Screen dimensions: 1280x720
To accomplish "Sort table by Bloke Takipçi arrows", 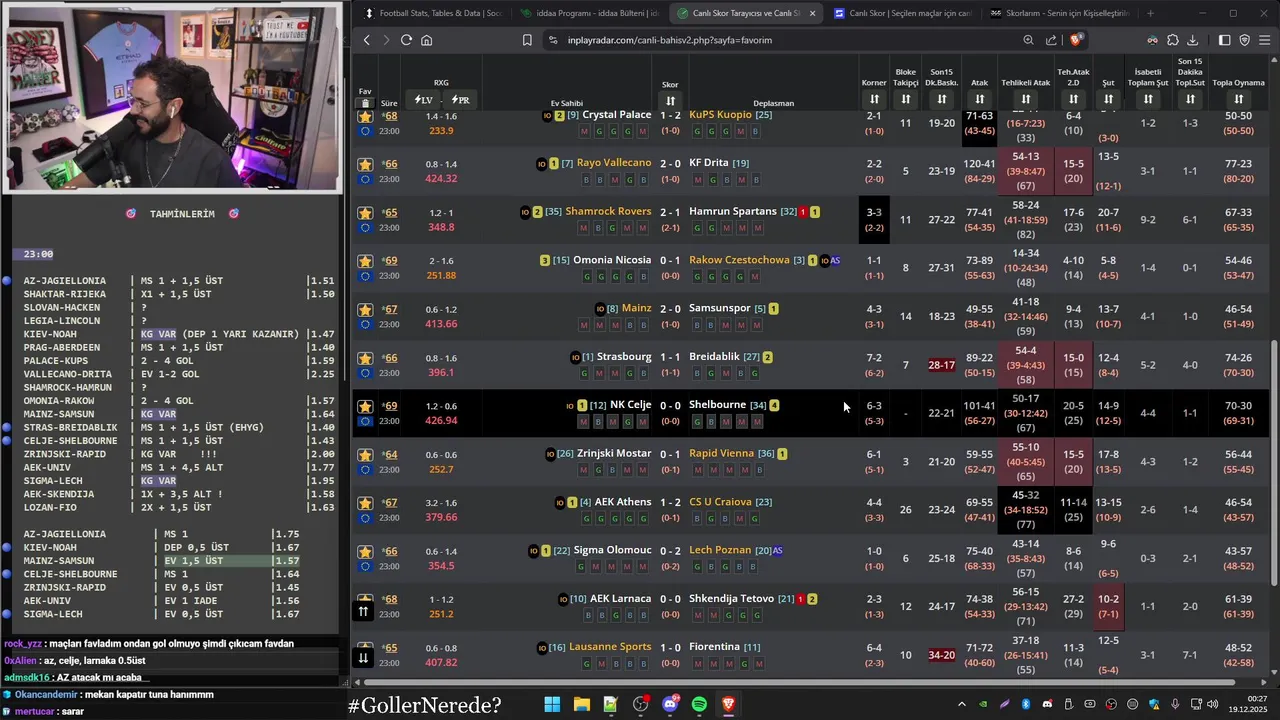I will pos(905,99).
